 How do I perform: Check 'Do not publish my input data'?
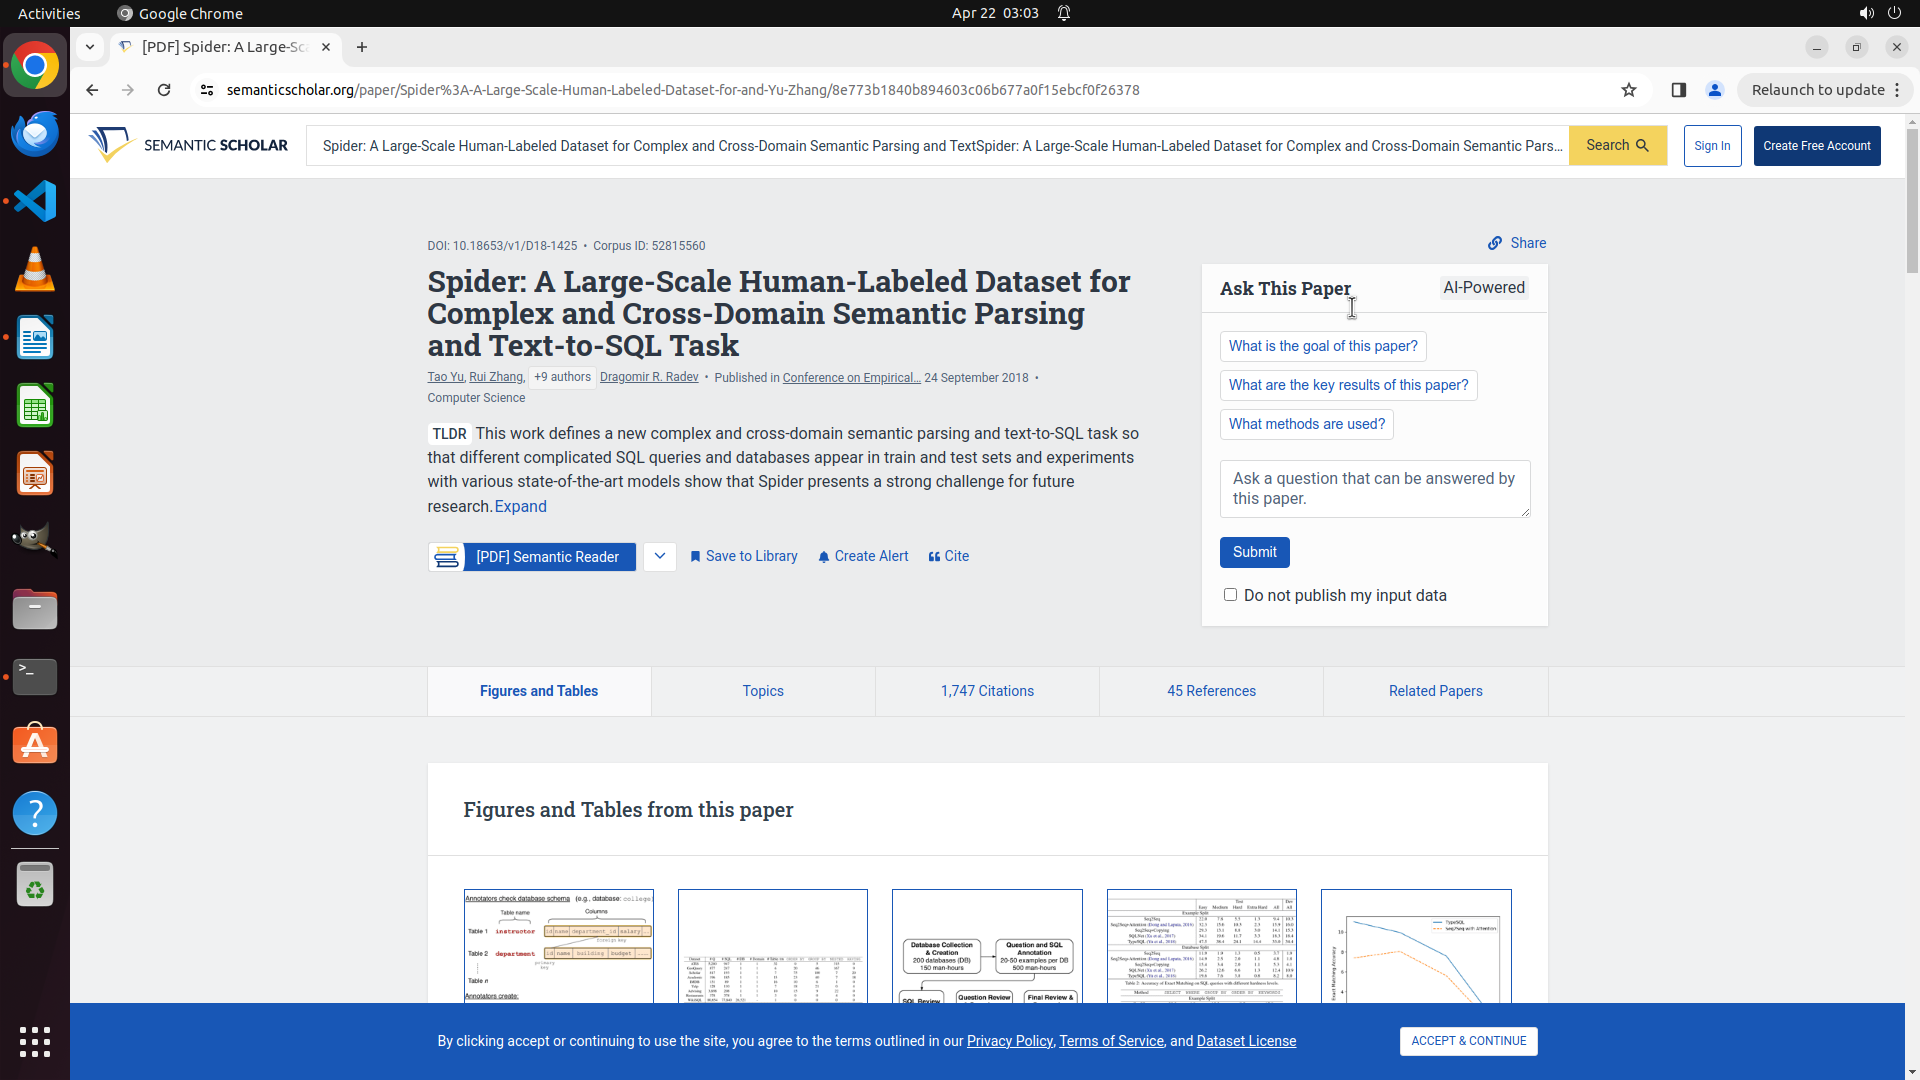(x=1230, y=595)
